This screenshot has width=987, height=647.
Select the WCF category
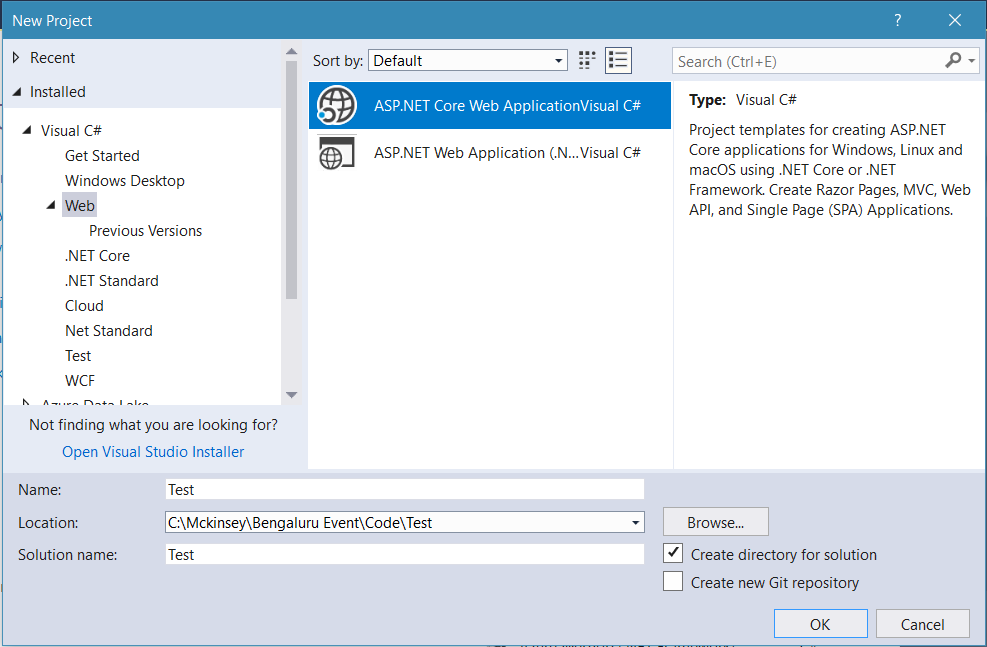tap(78, 380)
